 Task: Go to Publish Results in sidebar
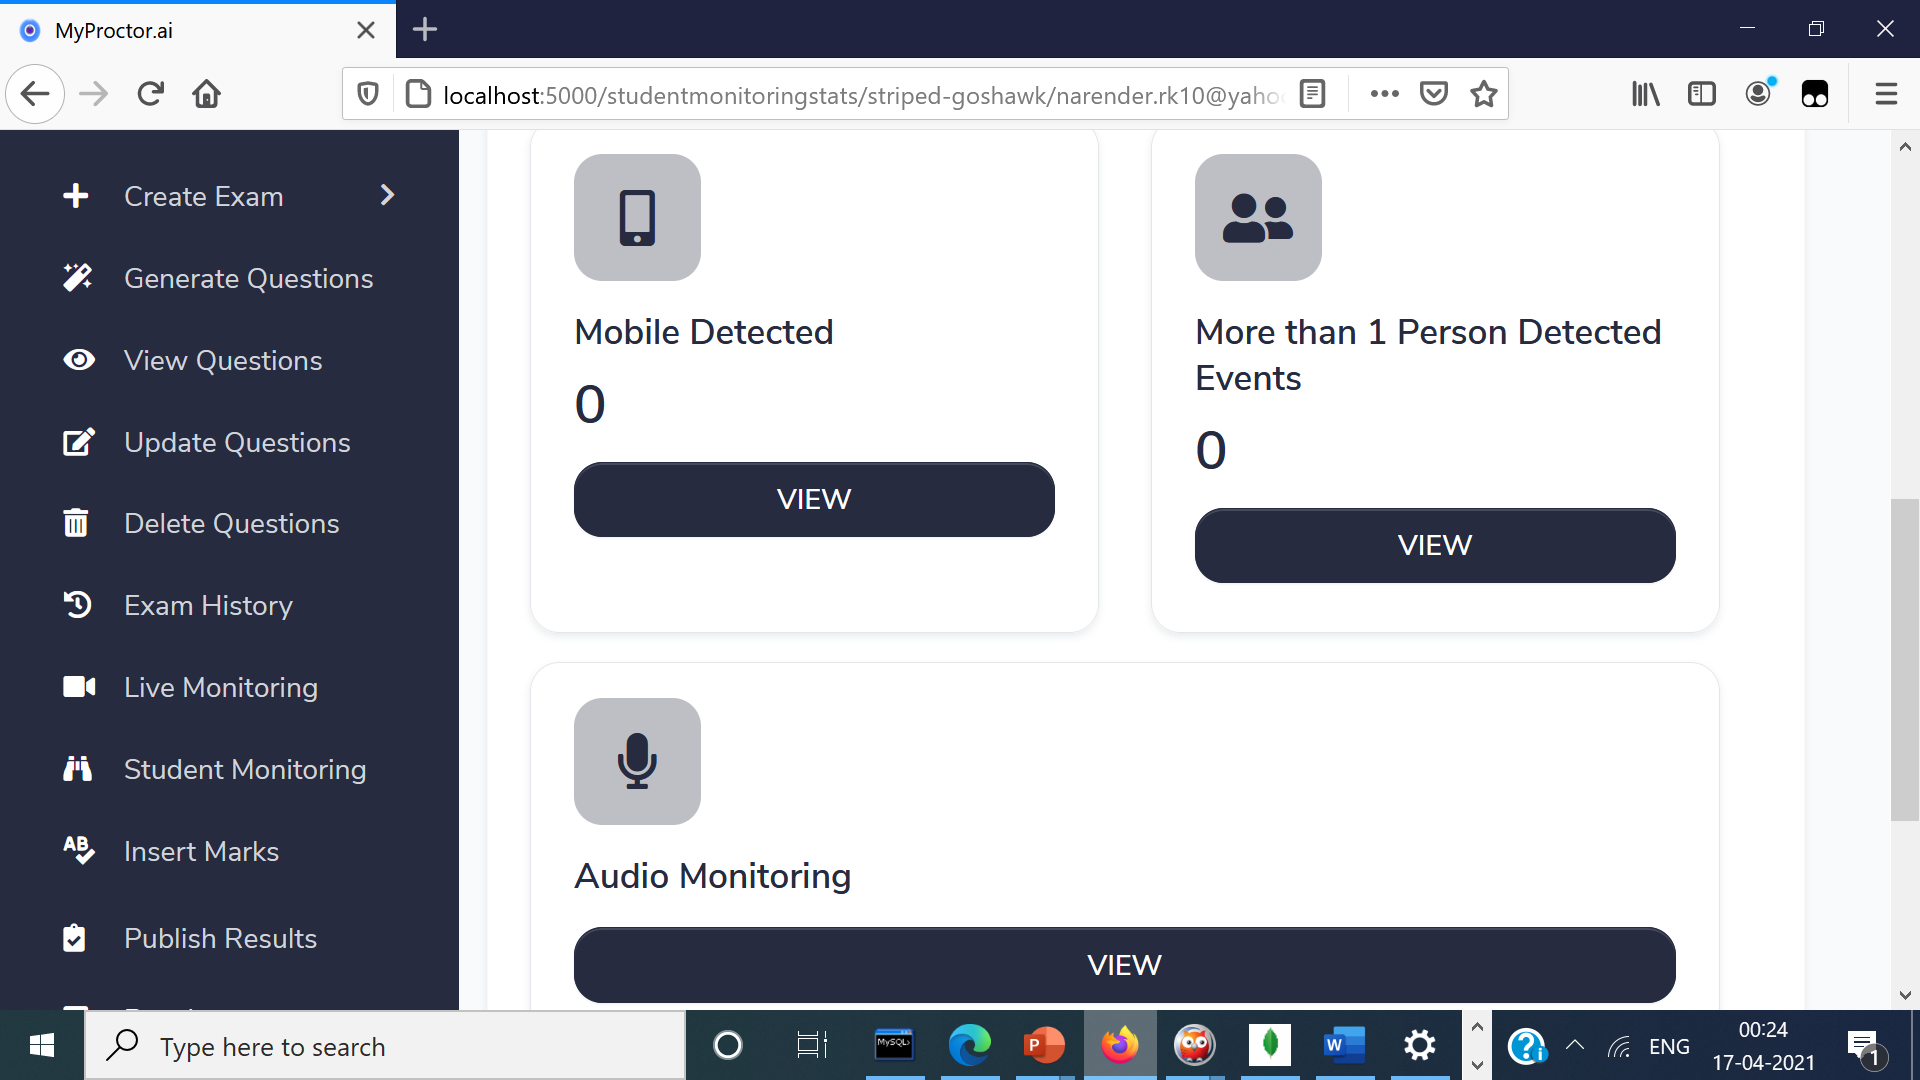click(x=220, y=938)
